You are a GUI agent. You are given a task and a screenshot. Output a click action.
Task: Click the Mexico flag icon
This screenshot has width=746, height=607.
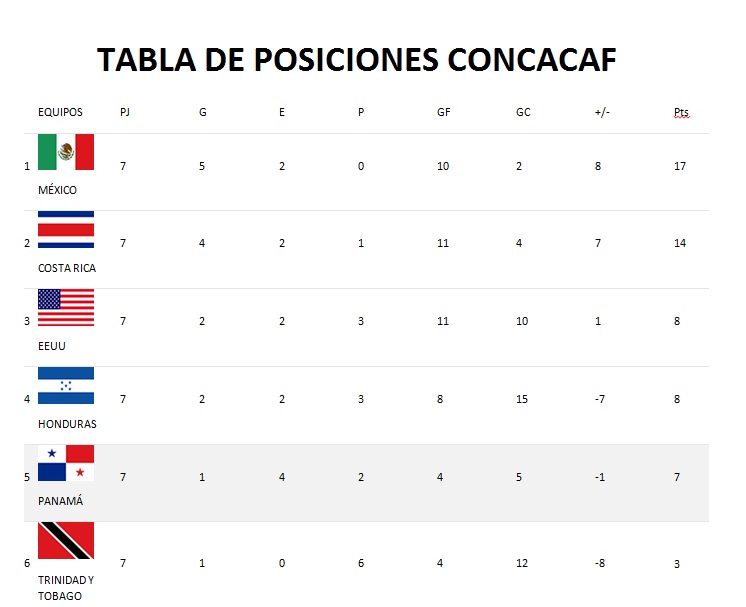tap(66, 152)
